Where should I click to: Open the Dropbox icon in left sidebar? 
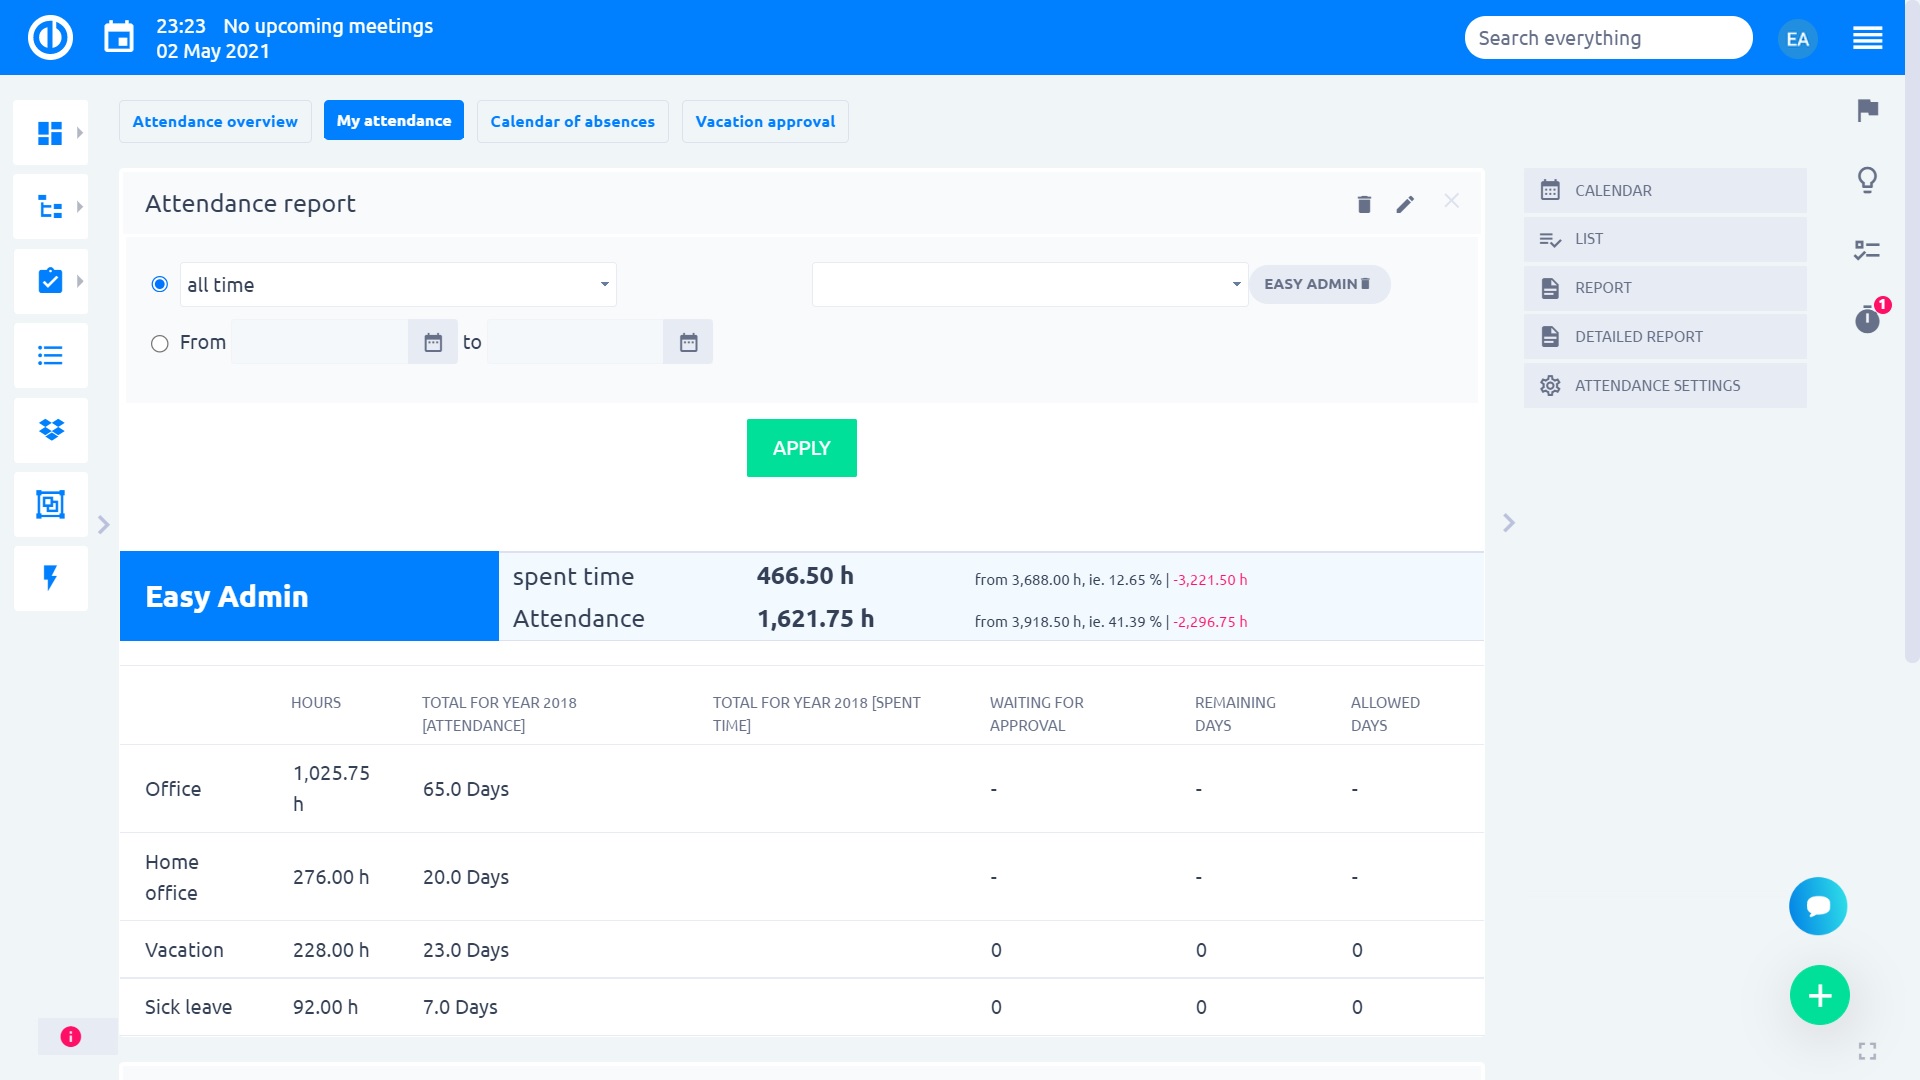[x=51, y=430]
